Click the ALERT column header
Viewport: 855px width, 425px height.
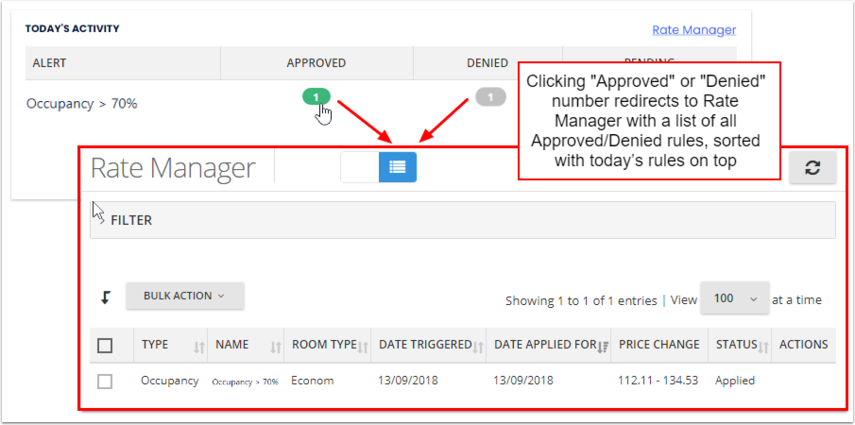(x=49, y=63)
